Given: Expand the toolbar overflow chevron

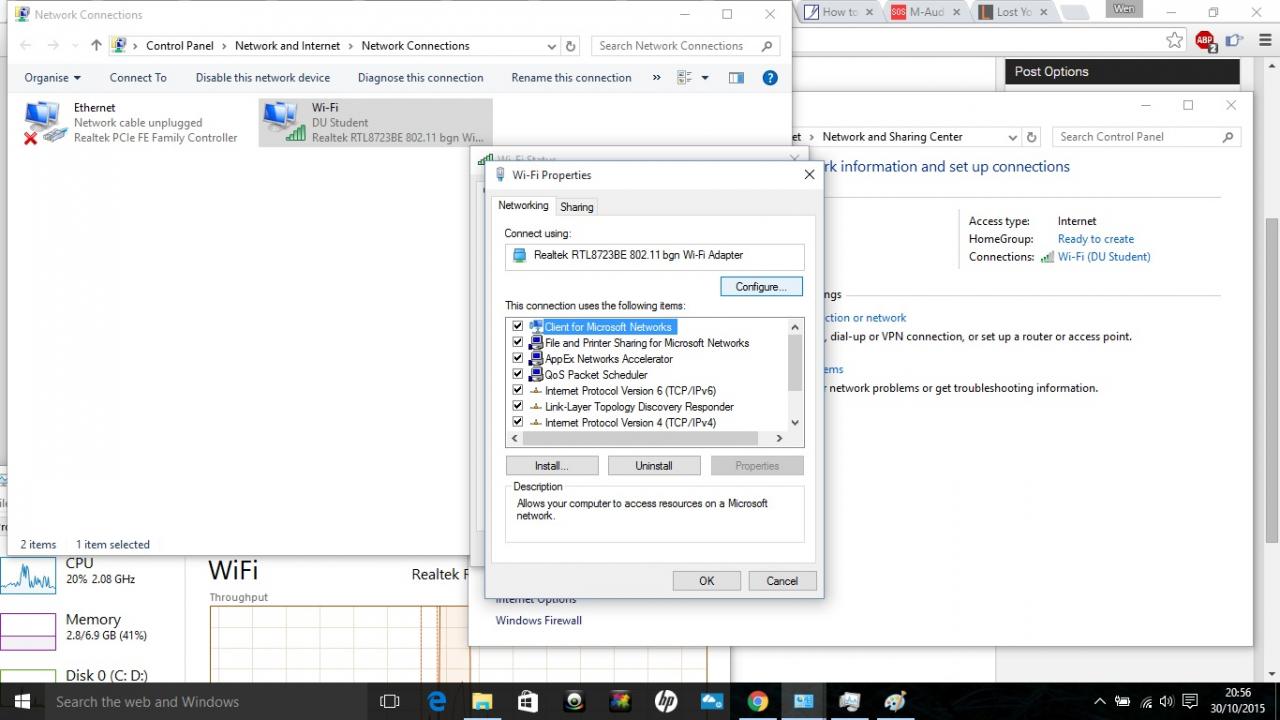Looking at the screenshot, I should [657, 77].
